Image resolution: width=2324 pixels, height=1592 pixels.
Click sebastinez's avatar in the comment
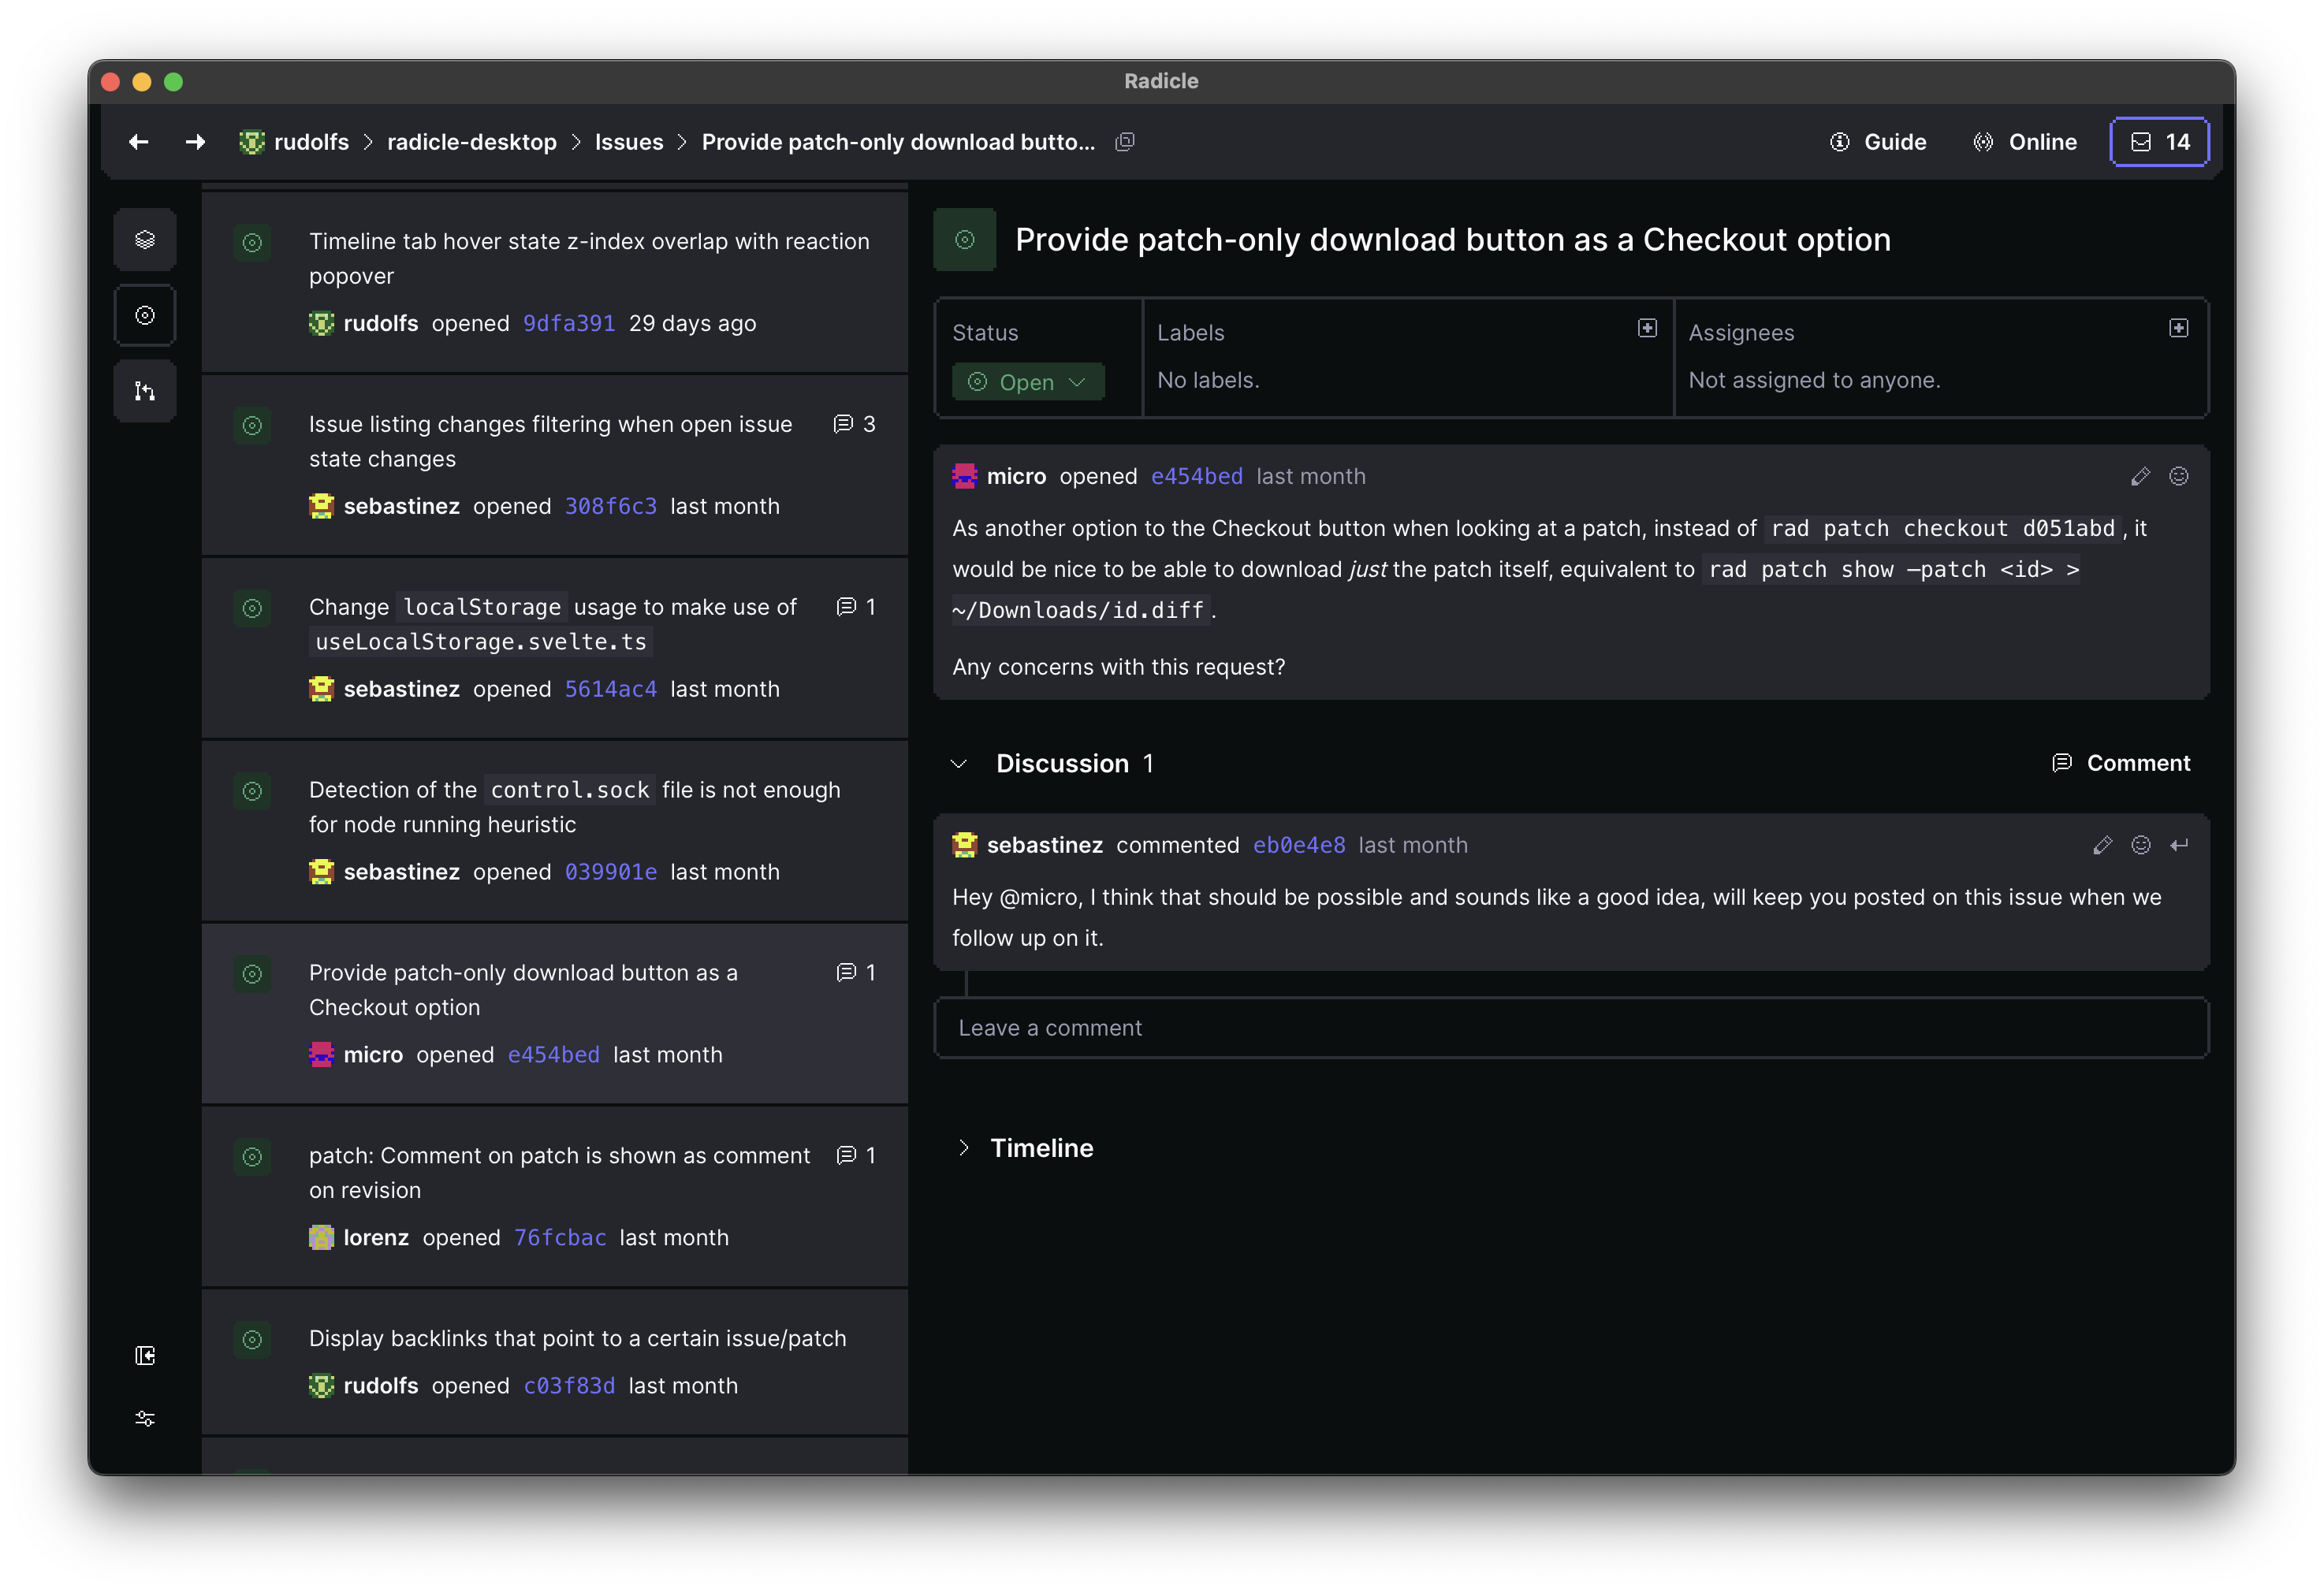(965, 845)
